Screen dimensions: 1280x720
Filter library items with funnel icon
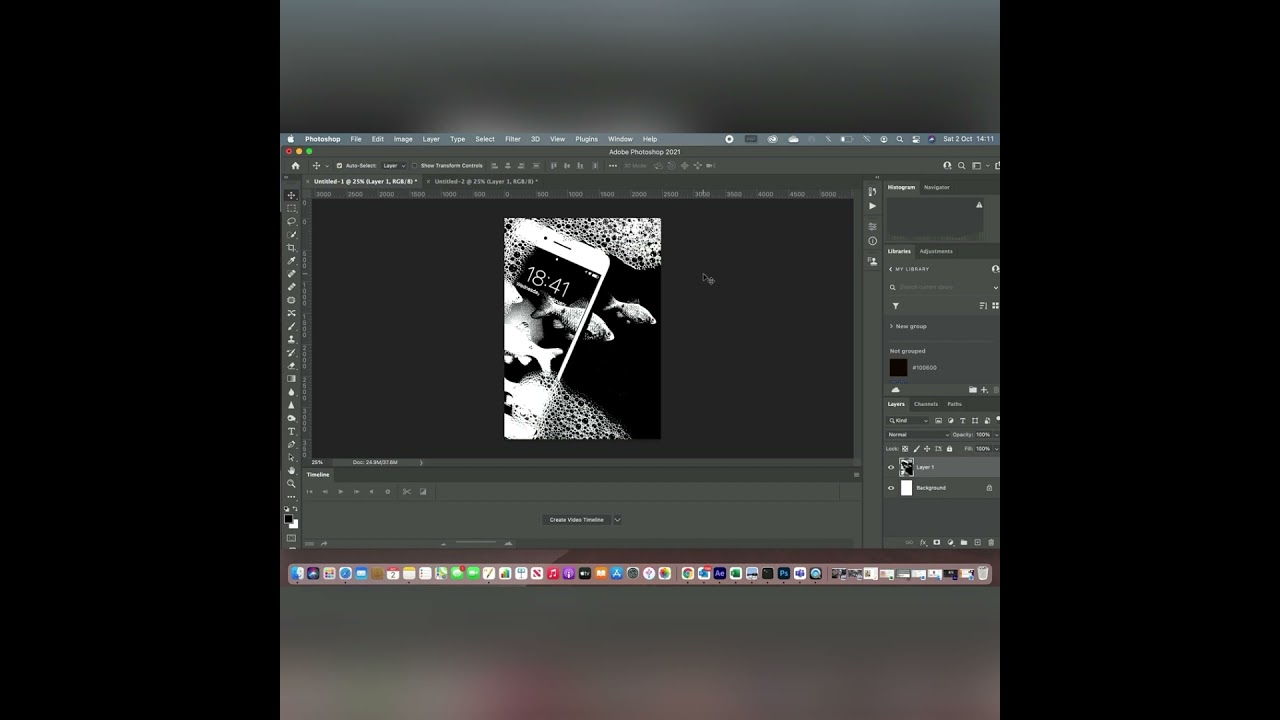896,306
